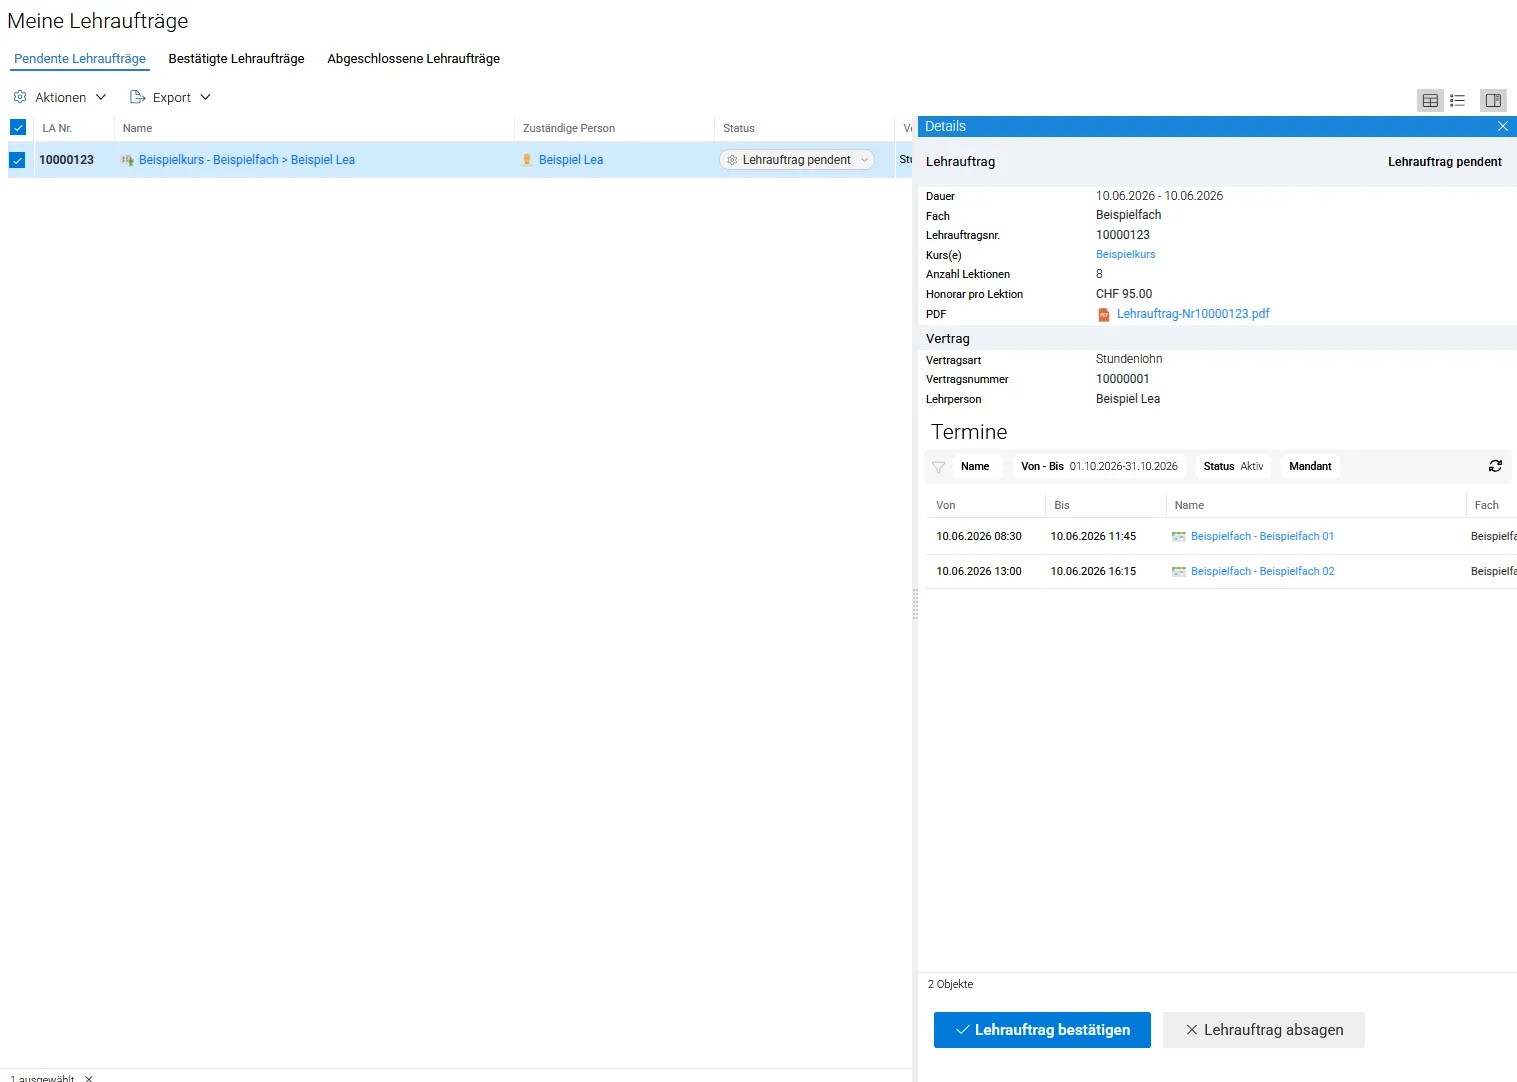Click the 10.06.2026 08:30 cell
The image size is (1517, 1082).
pyautogui.click(x=979, y=537)
